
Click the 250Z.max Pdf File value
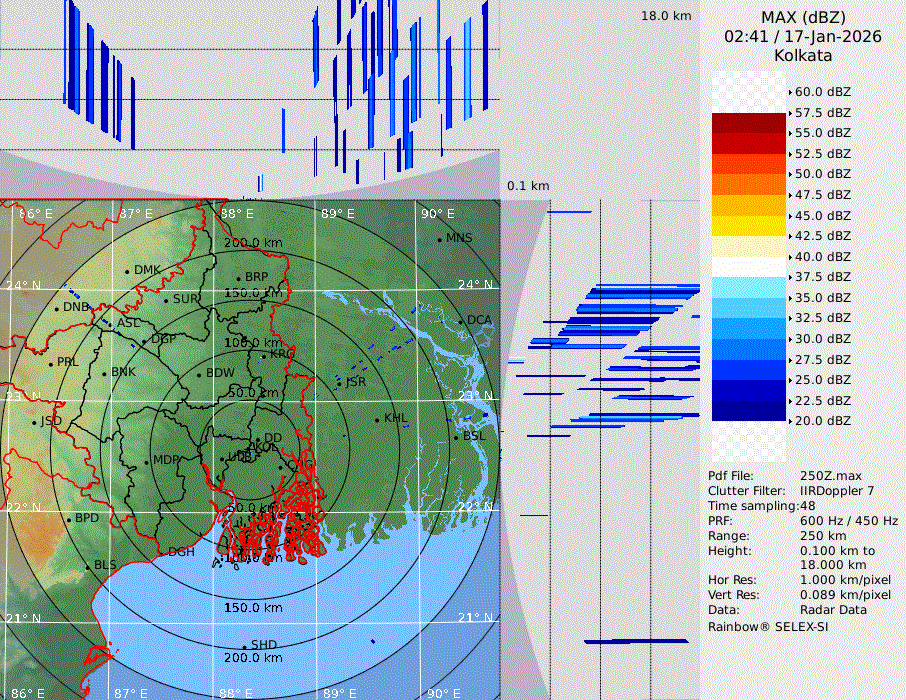point(824,476)
